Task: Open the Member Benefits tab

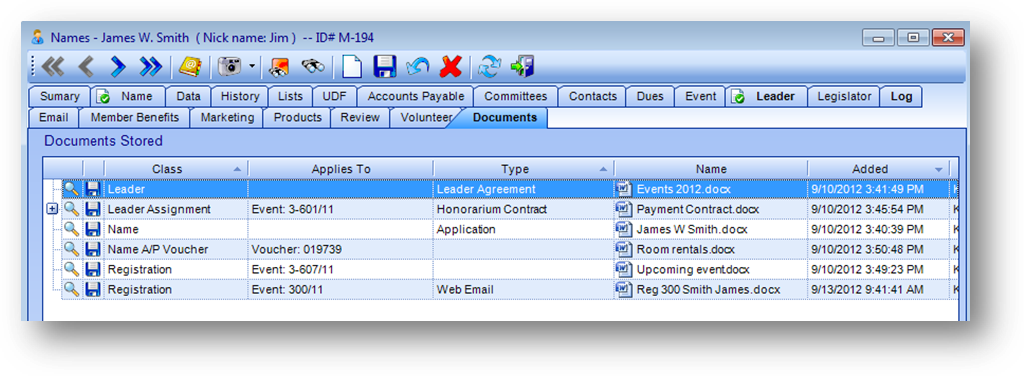Action: coord(135,118)
